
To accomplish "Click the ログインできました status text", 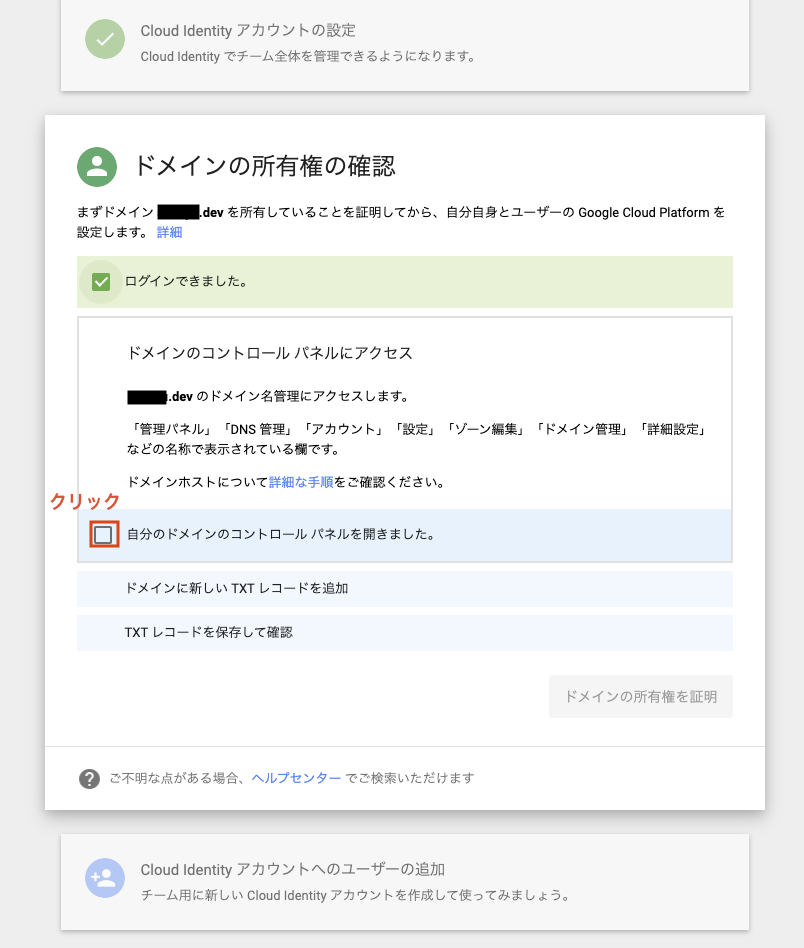I will tap(186, 281).
